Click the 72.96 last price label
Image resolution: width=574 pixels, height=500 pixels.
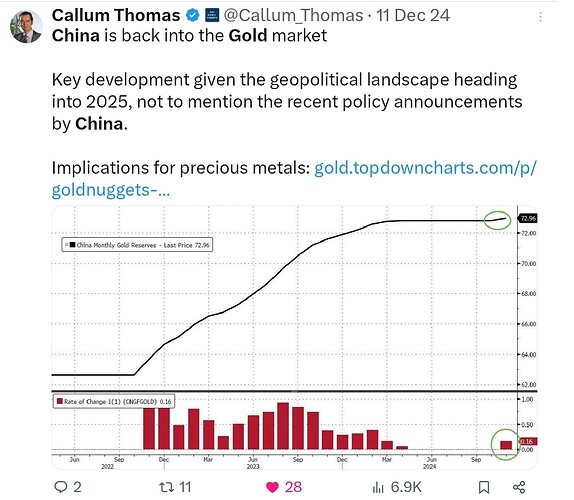click(528, 219)
